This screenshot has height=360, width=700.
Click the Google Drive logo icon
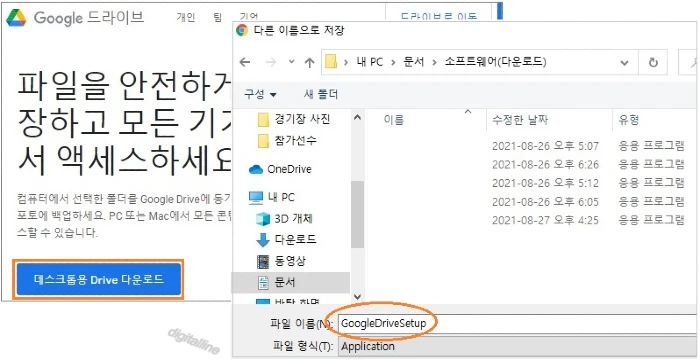click(x=17, y=18)
